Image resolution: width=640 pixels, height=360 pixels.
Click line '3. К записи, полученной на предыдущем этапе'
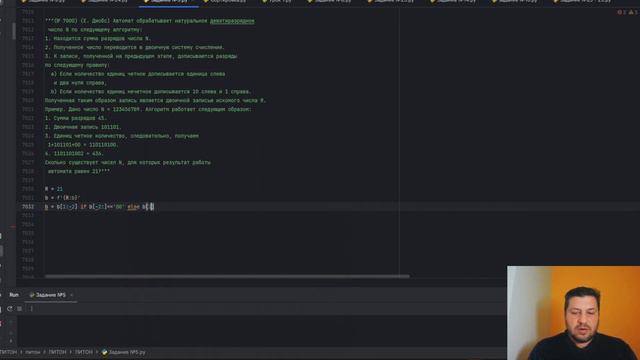[141, 56]
